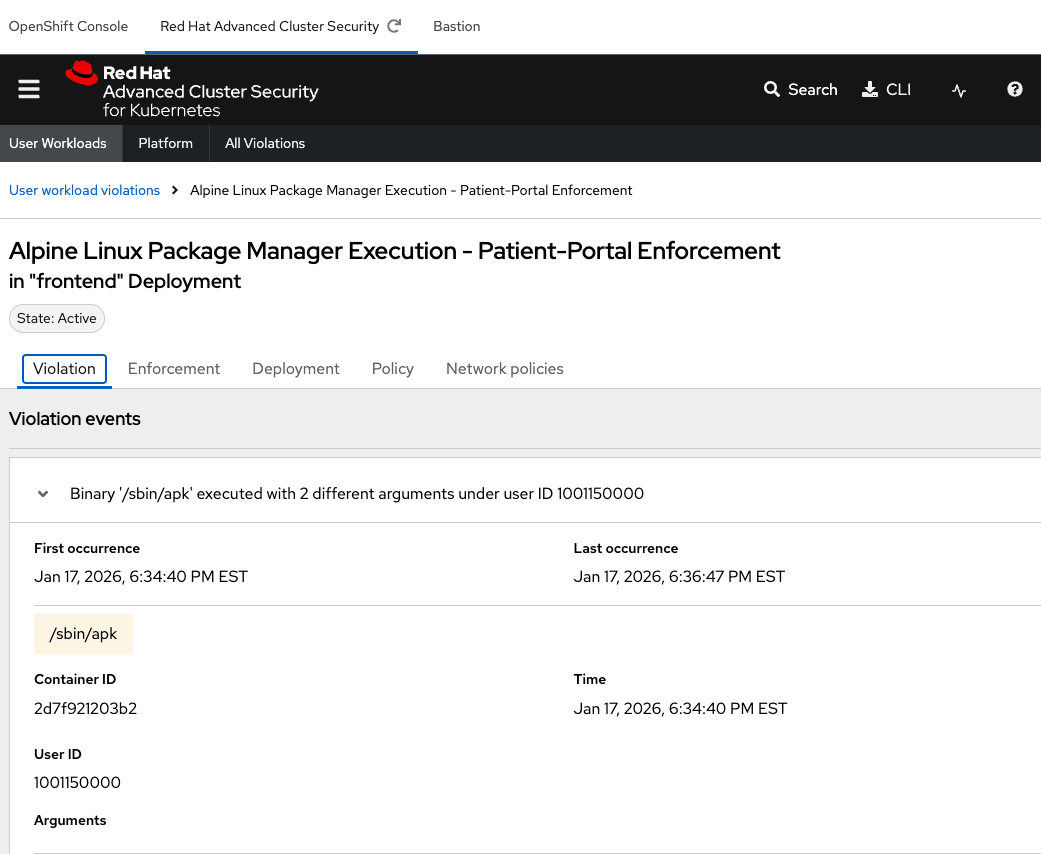1041x854 pixels.
Task: Open the OpenShift Console tab
Action: pos(68,27)
